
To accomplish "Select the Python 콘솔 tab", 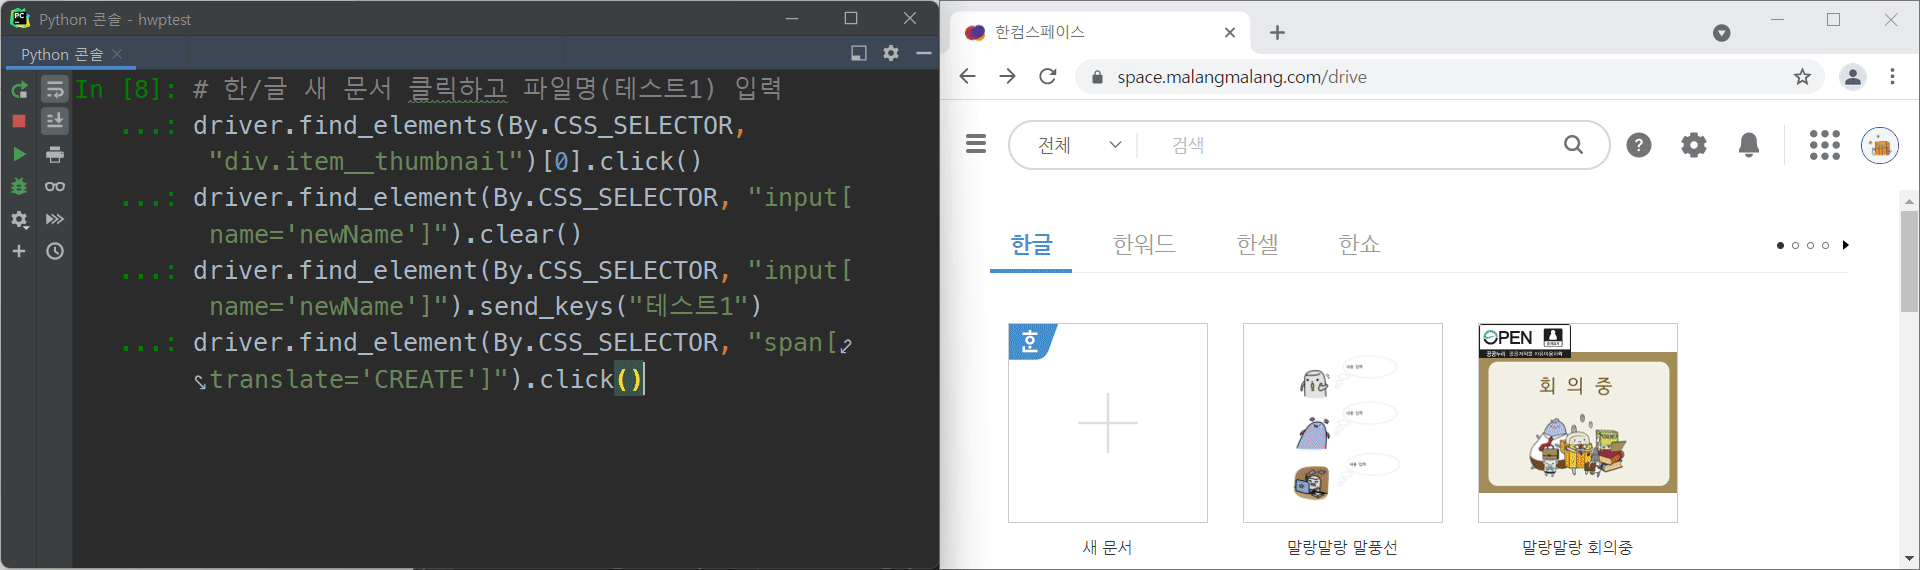I will pyautogui.click(x=62, y=54).
